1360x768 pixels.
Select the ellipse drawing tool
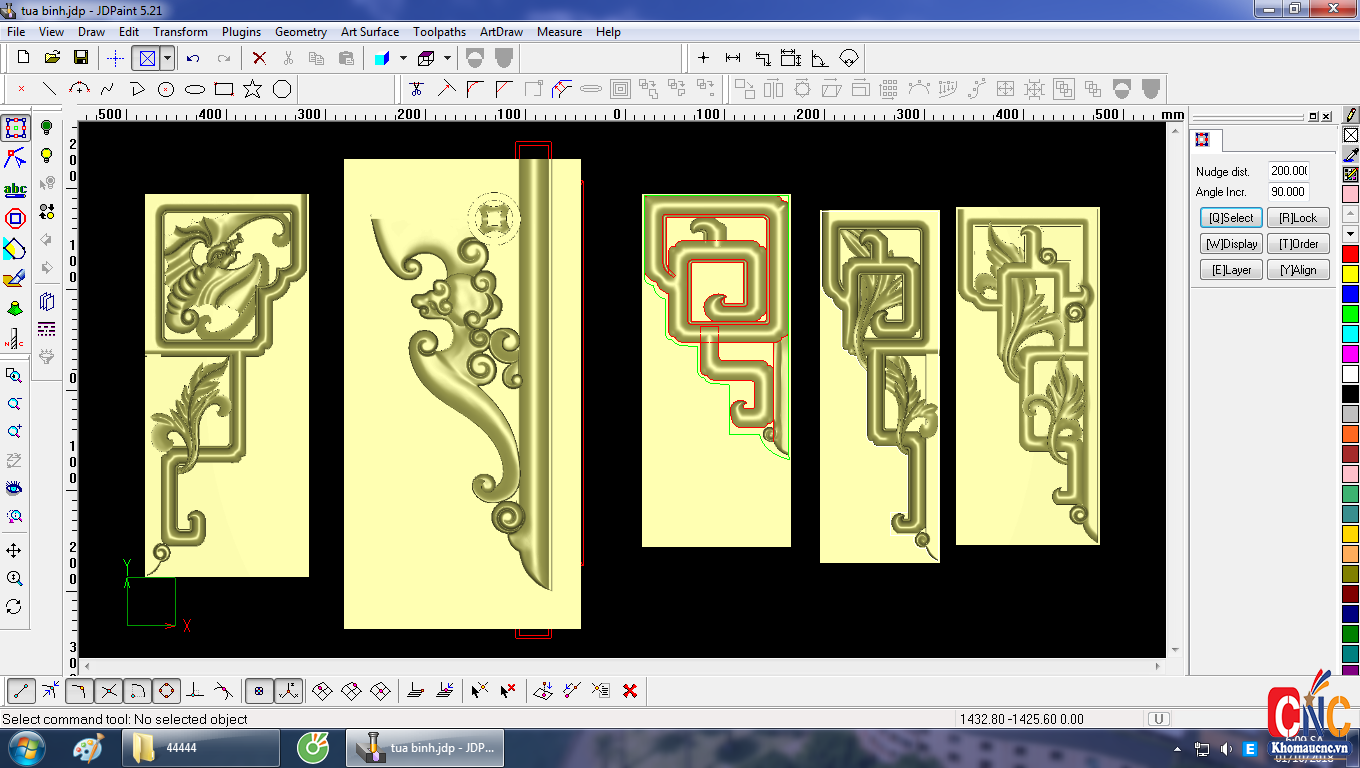[195, 89]
